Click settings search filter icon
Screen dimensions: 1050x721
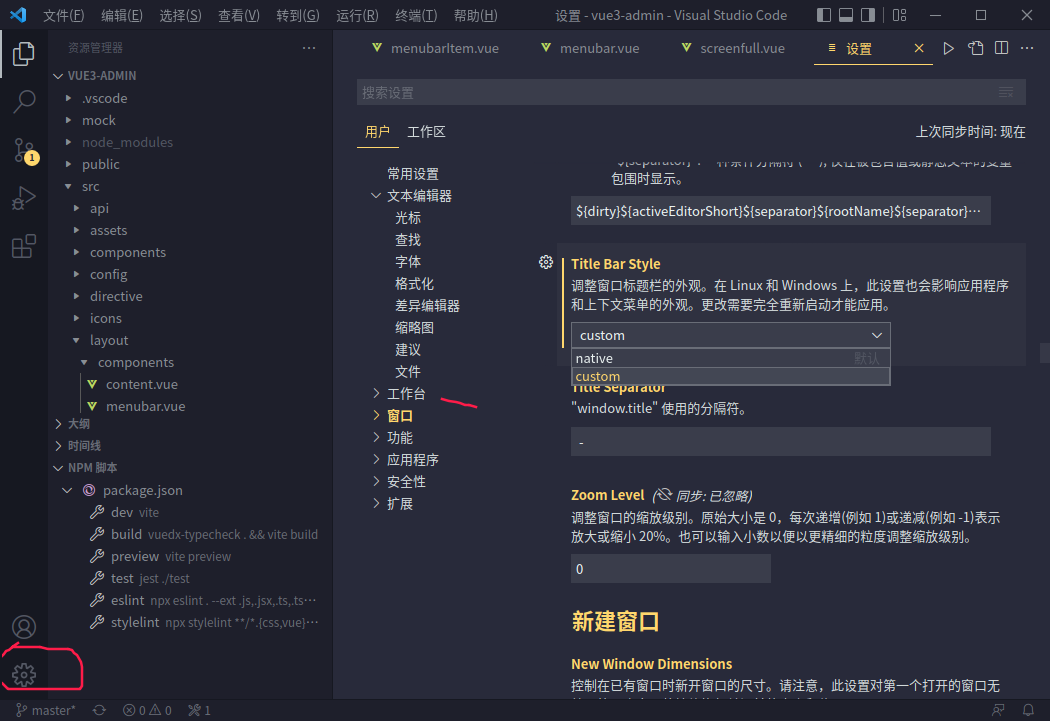(x=1006, y=92)
